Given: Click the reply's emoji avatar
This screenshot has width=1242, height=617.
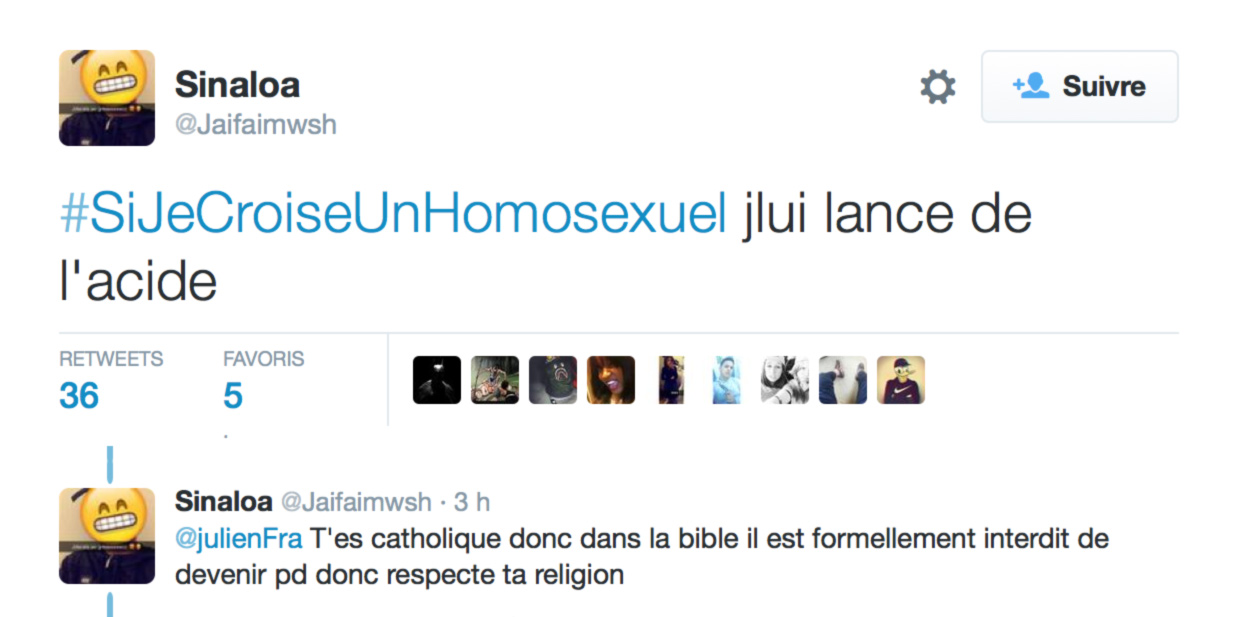Looking at the screenshot, I should 107,536.
